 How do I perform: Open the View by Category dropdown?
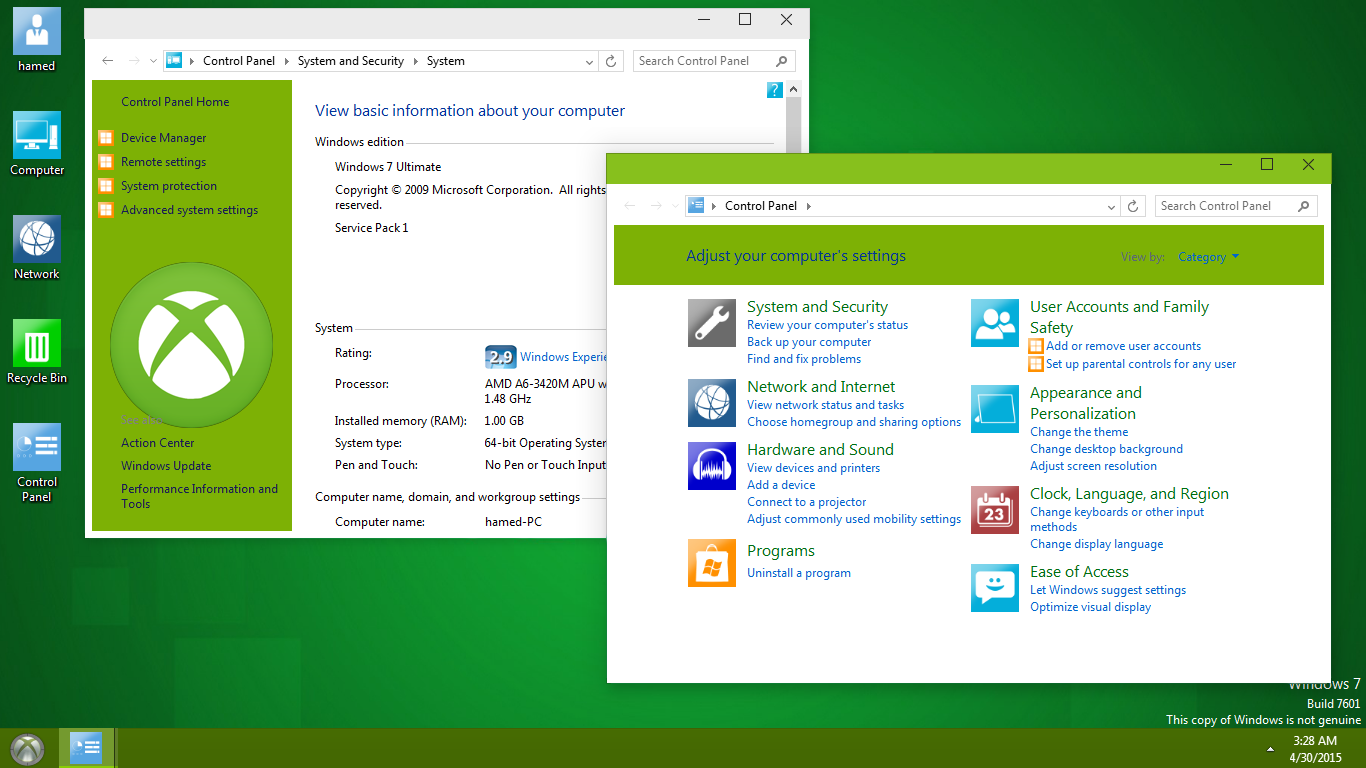coord(1208,257)
